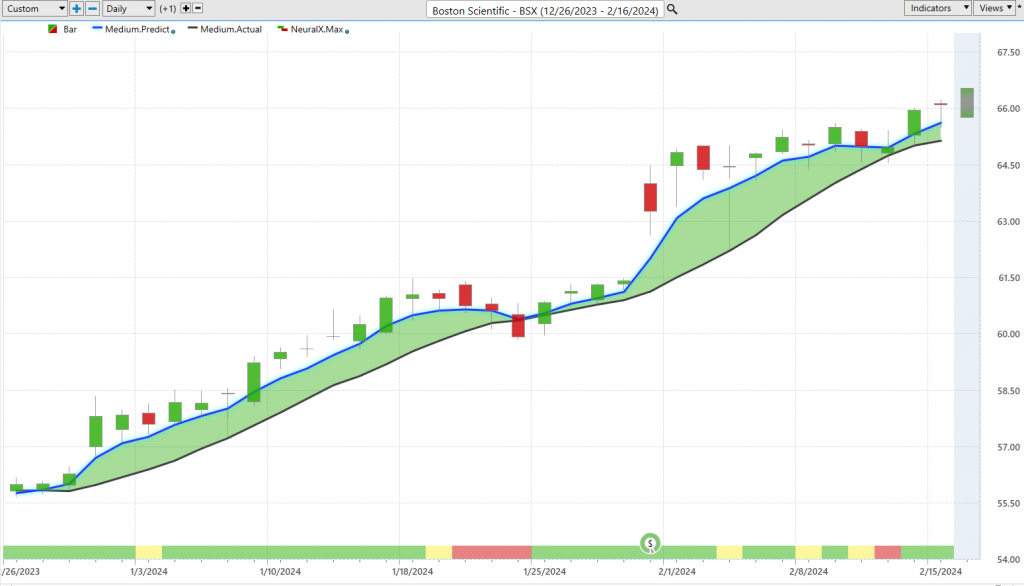
Task: Click the gray forecast bar at chart right
Action: pos(967,103)
